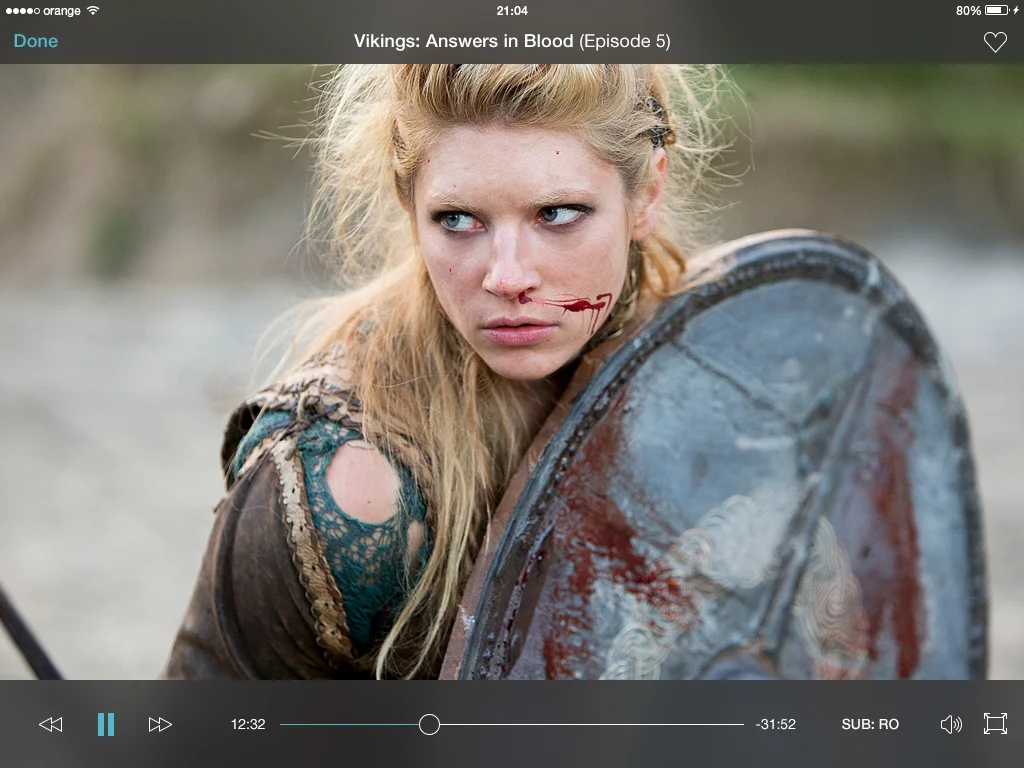This screenshot has width=1024, height=768.
Task: Click the orange carrier label
Action: click(61, 11)
